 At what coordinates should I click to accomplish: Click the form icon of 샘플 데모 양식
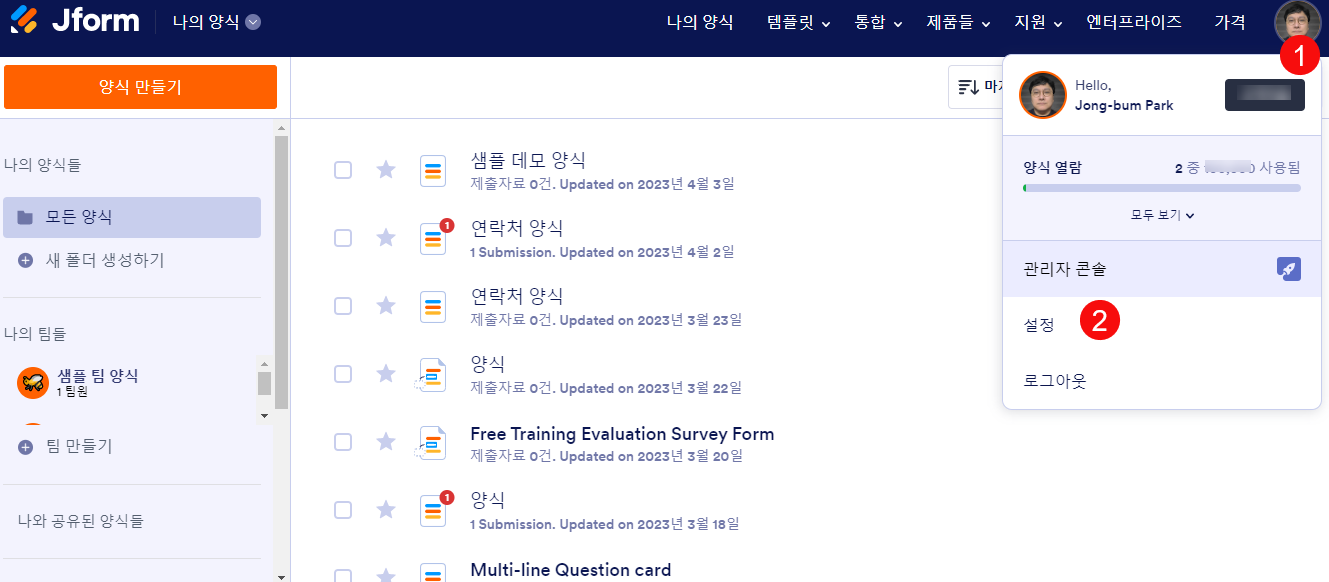(433, 171)
